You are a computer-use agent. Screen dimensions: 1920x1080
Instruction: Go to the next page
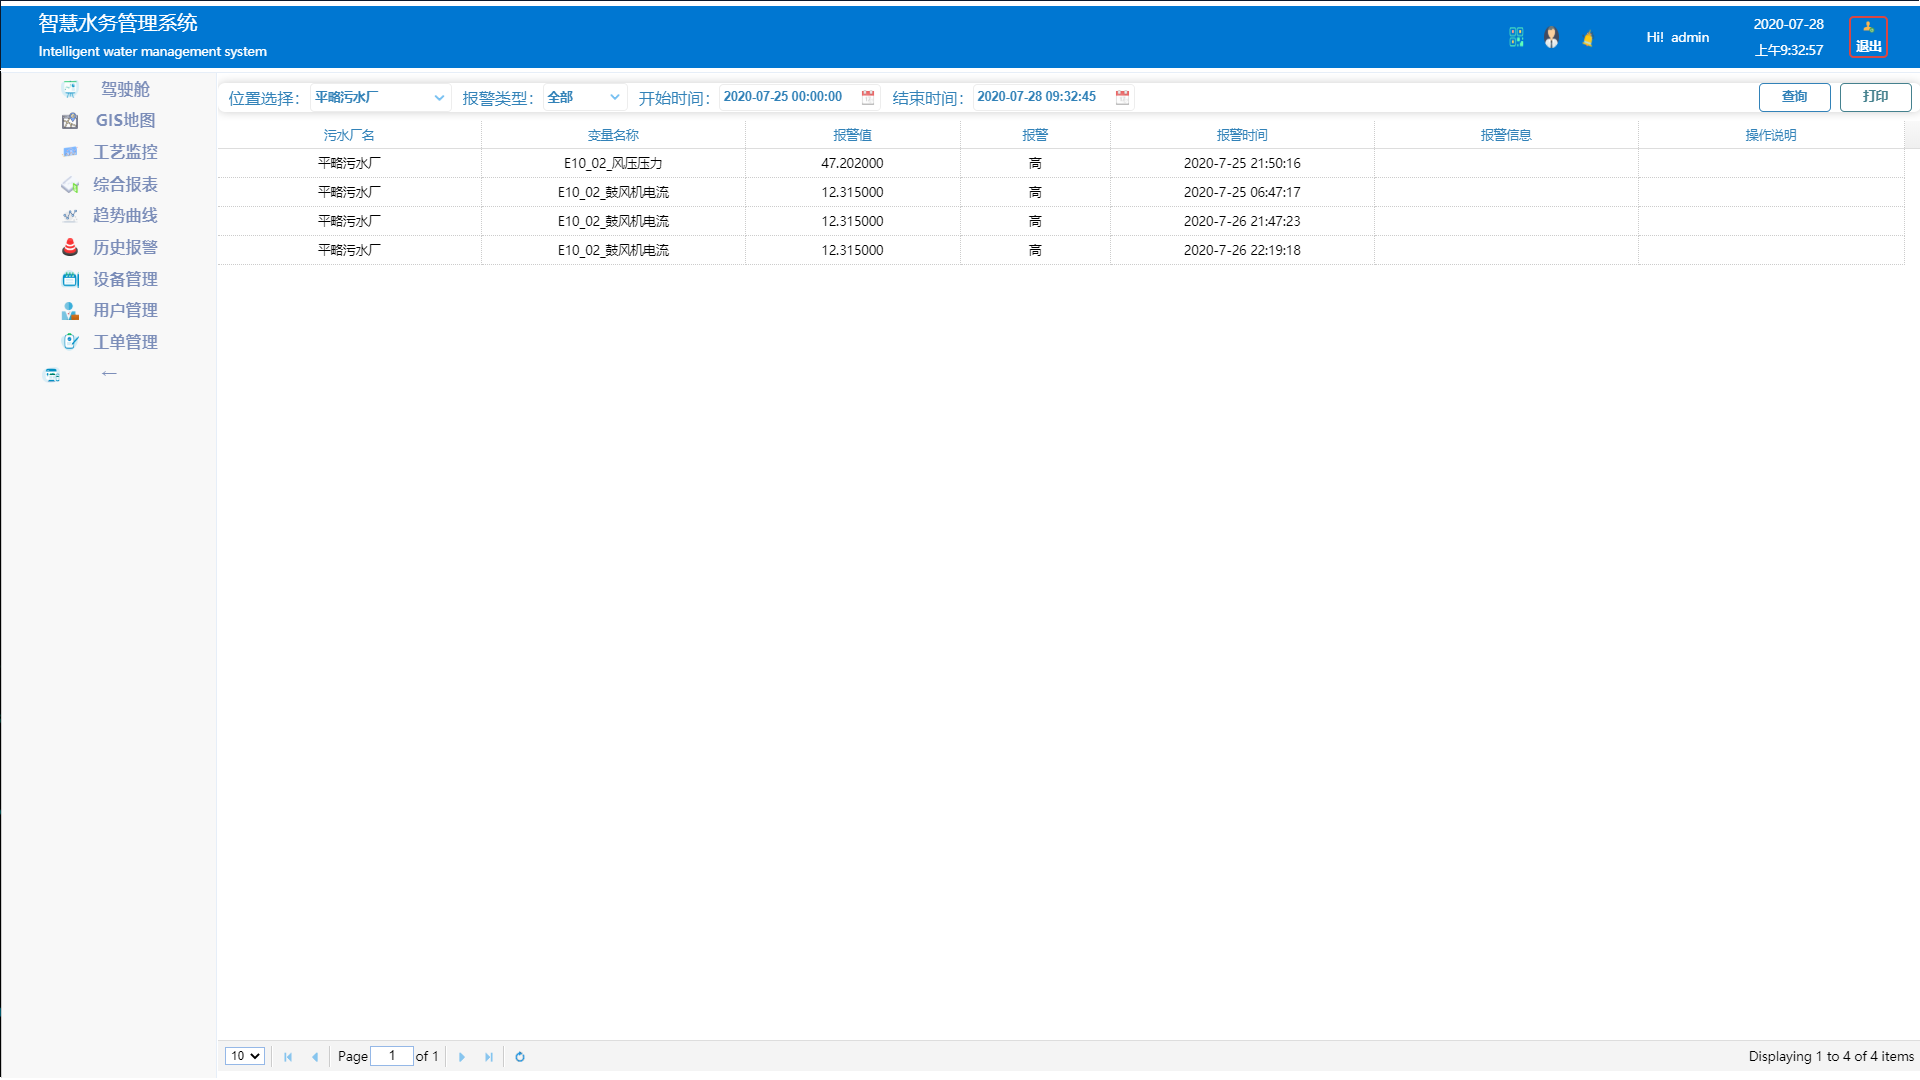click(x=461, y=1057)
